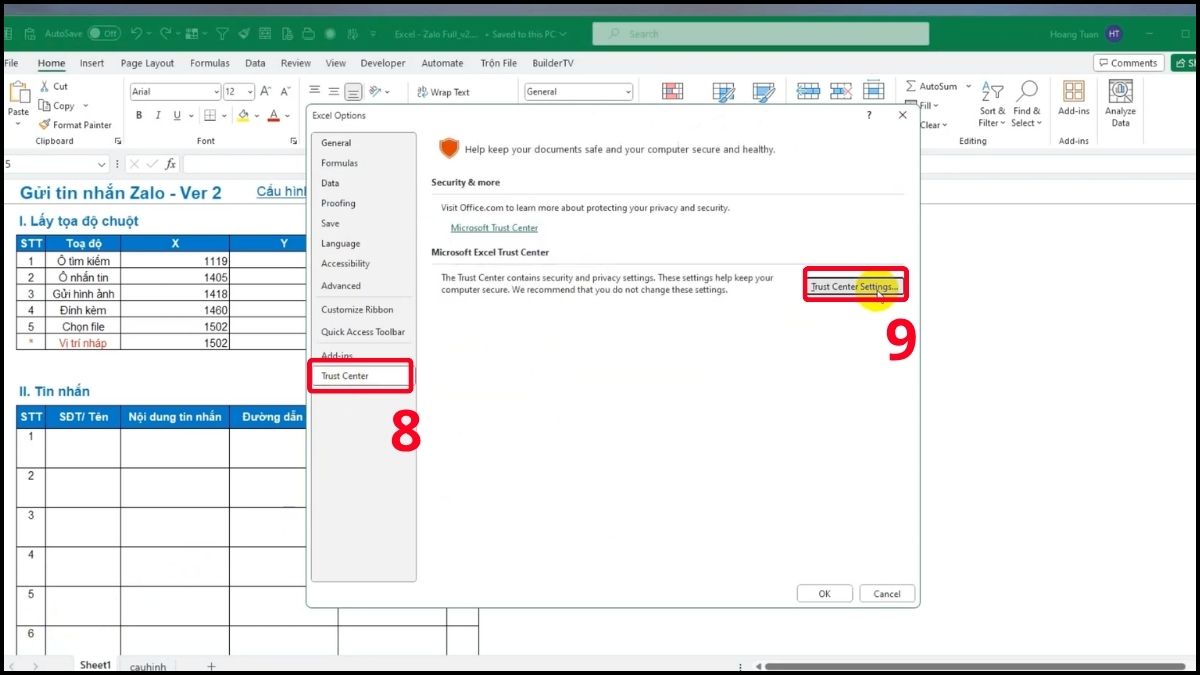Click the Help question mark in Excel Options
The height and width of the screenshot is (675, 1200).
(x=868, y=115)
